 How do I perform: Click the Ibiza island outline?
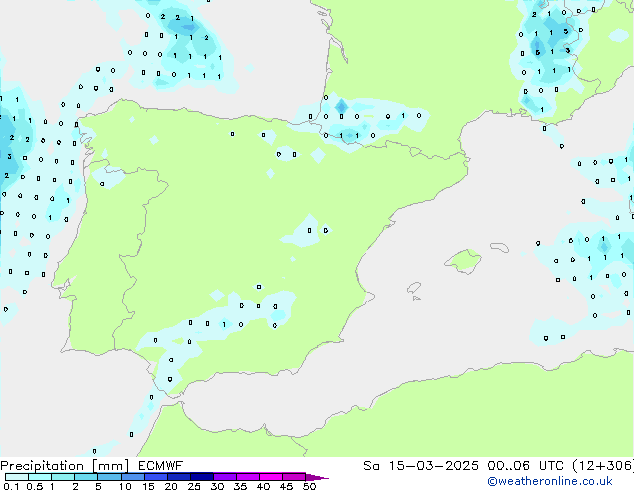tap(414, 288)
